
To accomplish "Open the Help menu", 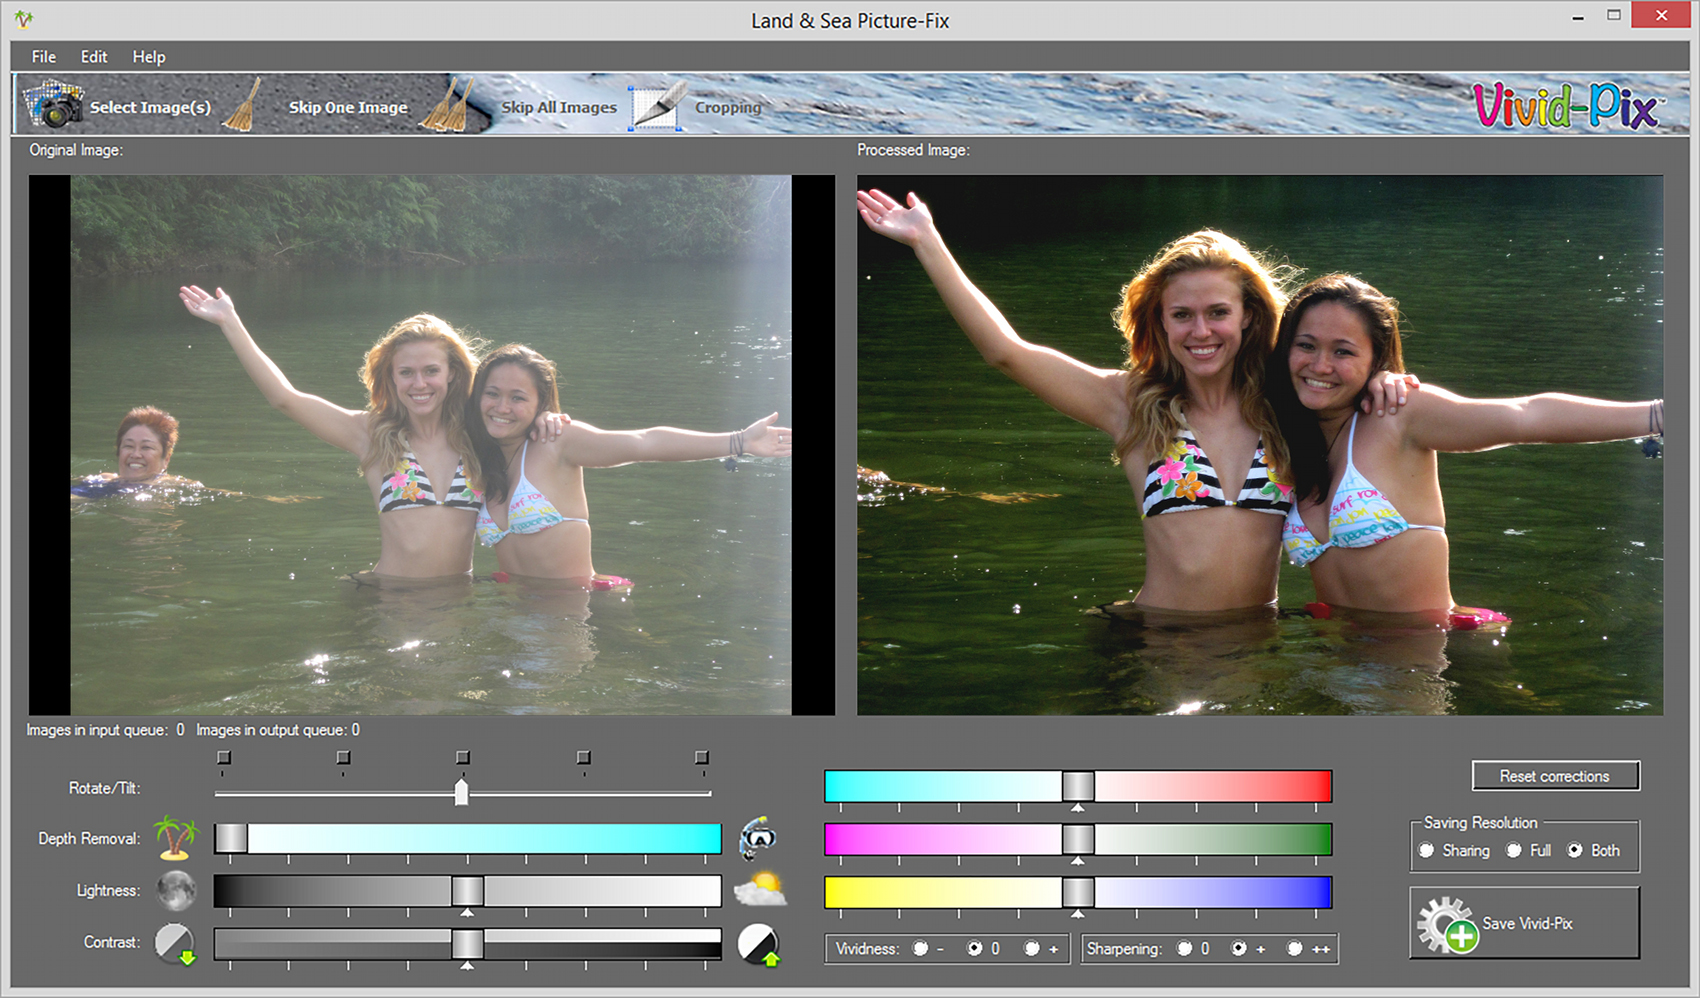I will [149, 57].
